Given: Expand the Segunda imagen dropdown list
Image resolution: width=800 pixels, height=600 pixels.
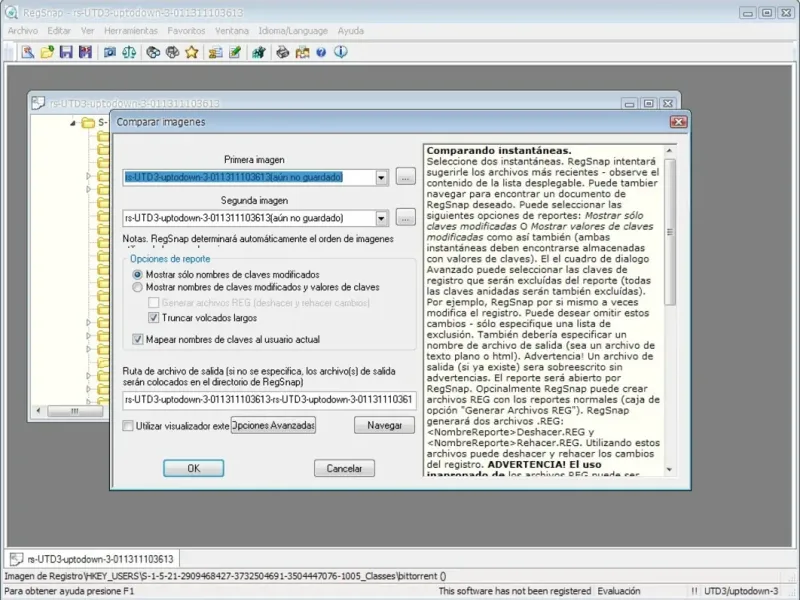Looking at the screenshot, I should coord(381,217).
